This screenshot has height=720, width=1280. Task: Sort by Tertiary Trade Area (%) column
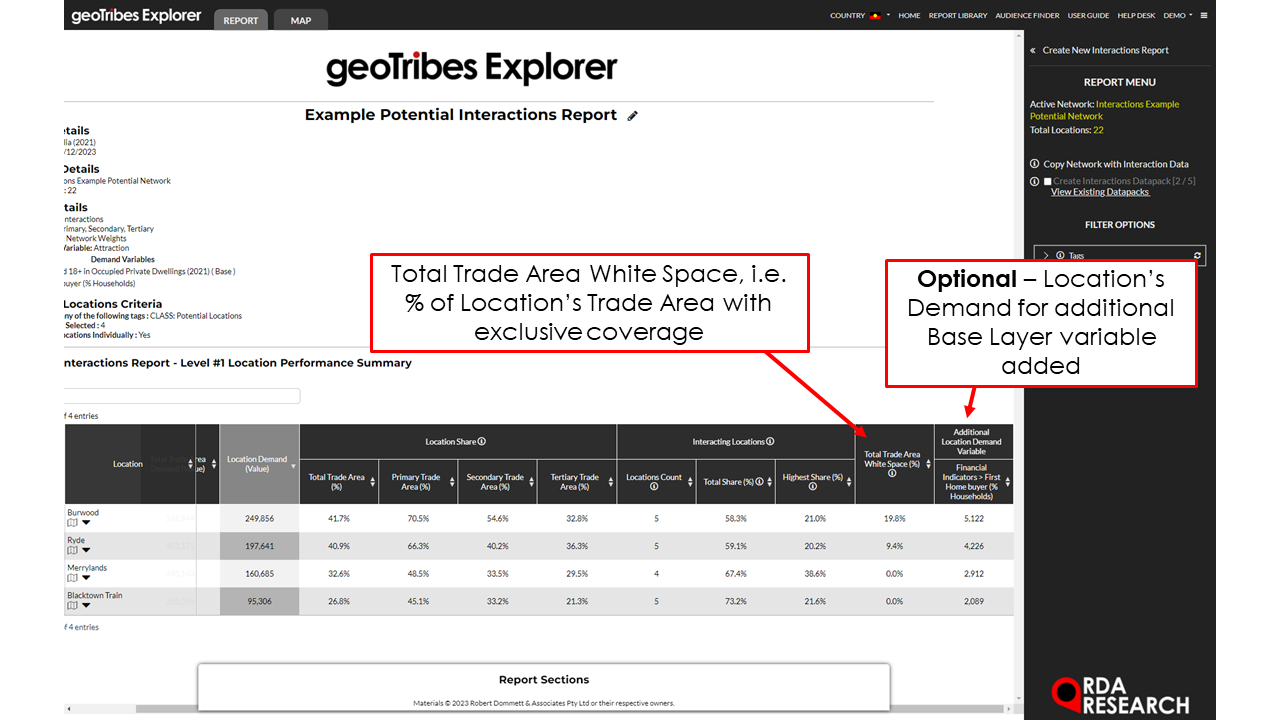611,482
